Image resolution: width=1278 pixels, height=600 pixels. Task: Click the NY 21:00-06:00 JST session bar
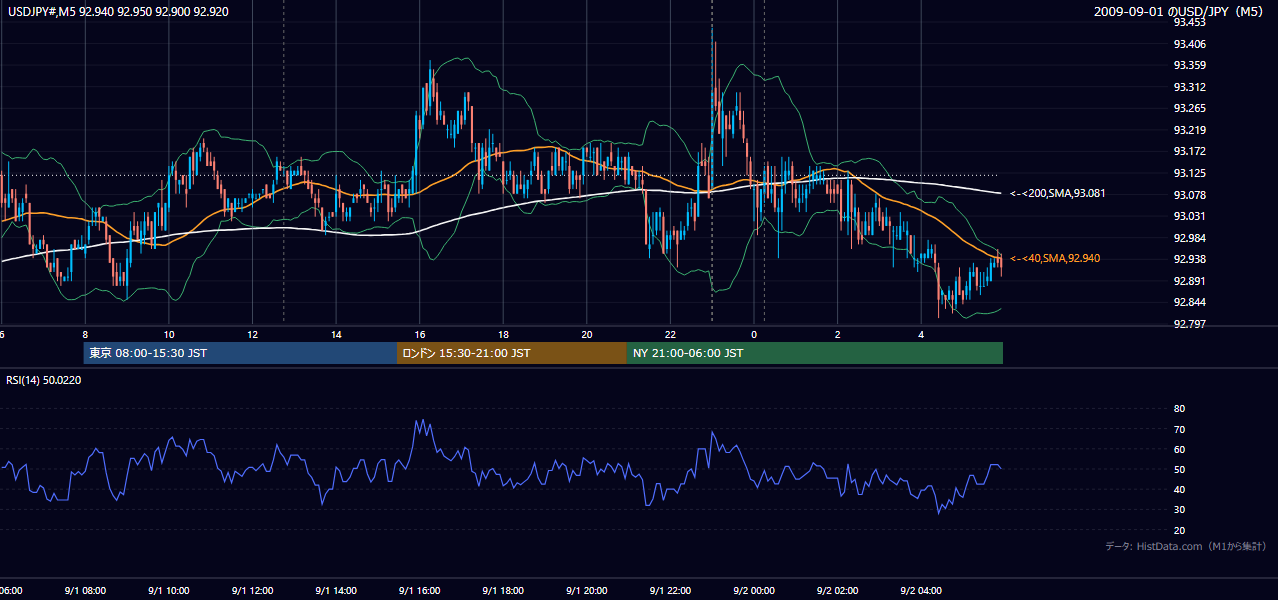pyautogui.click(x=815, y=353)
